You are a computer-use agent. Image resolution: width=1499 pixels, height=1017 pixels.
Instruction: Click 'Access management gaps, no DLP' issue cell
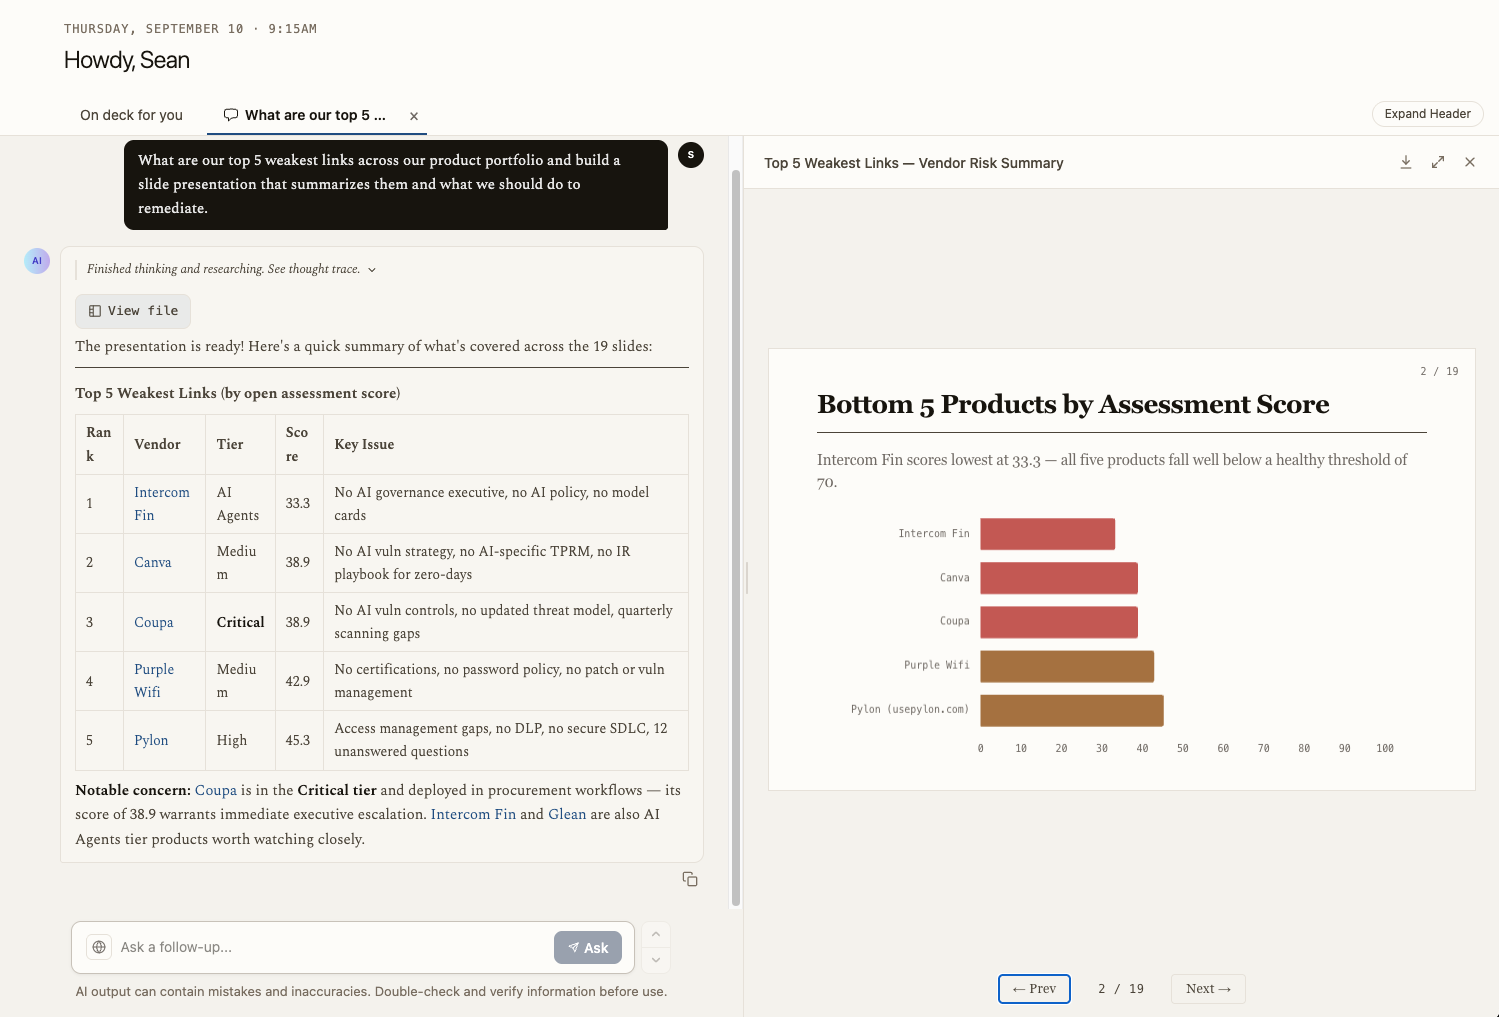(x=506, y=740)
